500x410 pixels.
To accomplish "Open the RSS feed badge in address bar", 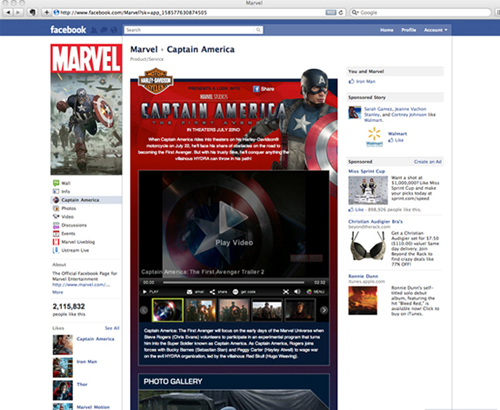I will click(330, 13).
